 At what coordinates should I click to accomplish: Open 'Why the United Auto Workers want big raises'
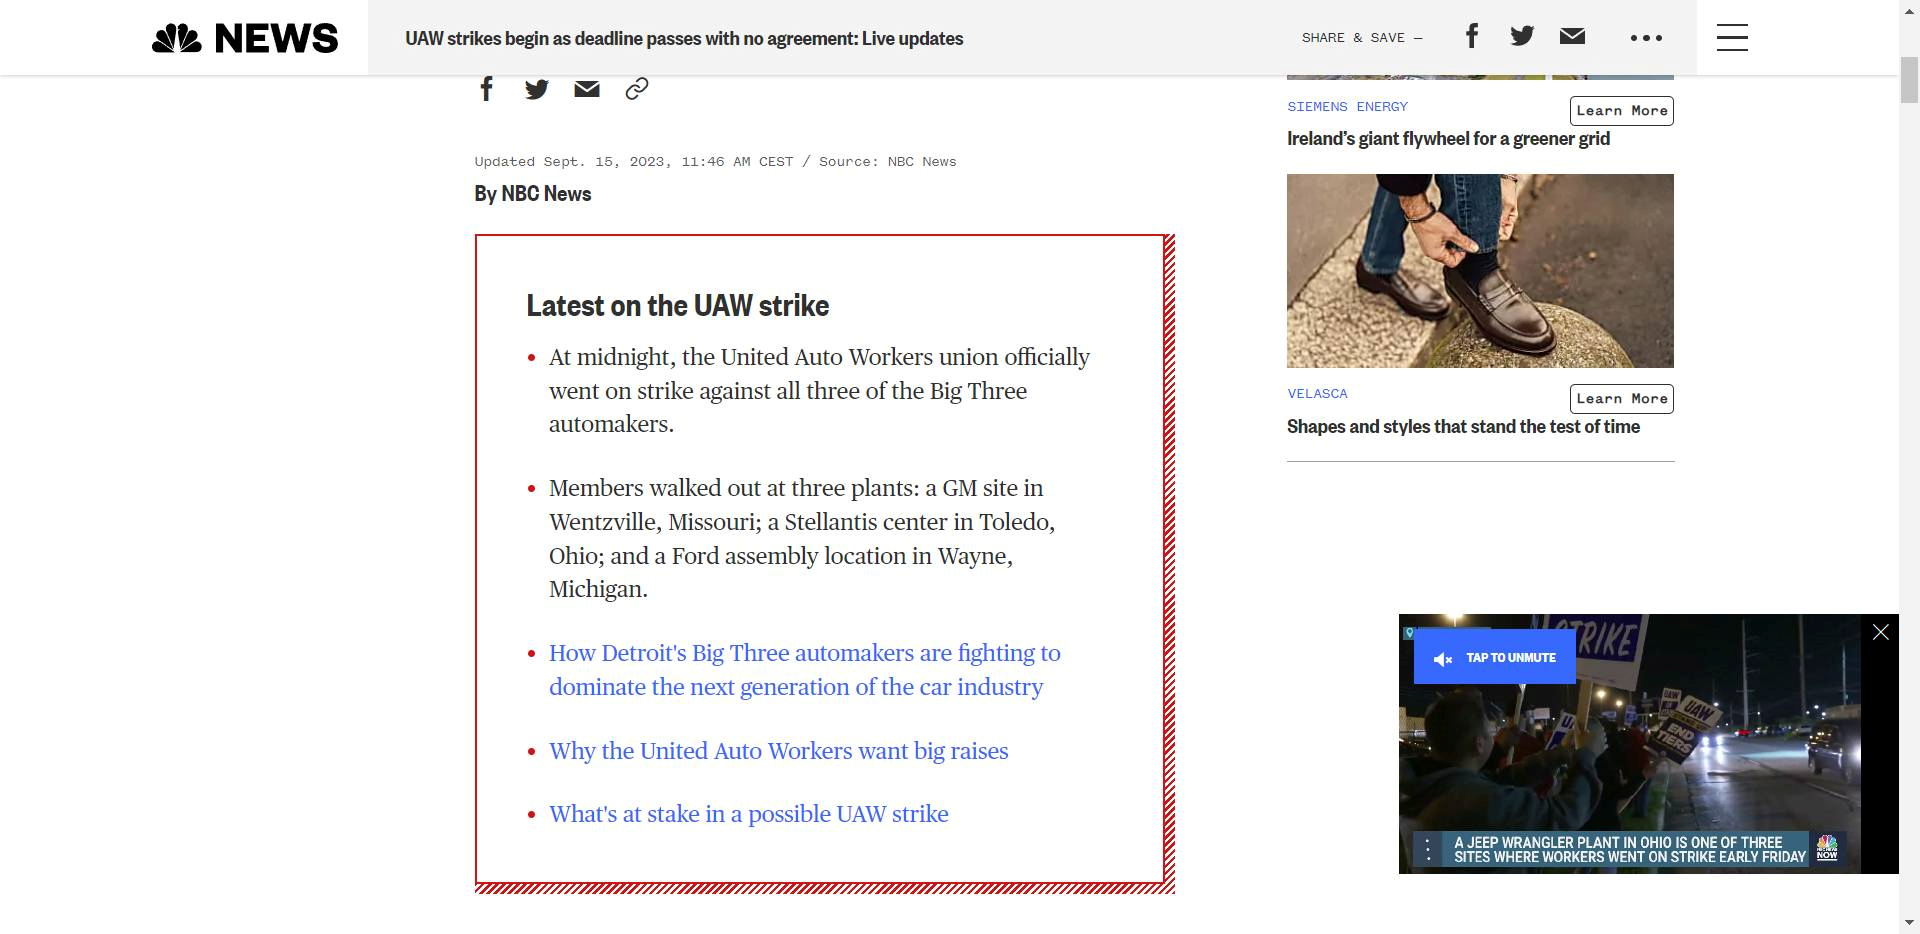point(778,751)
